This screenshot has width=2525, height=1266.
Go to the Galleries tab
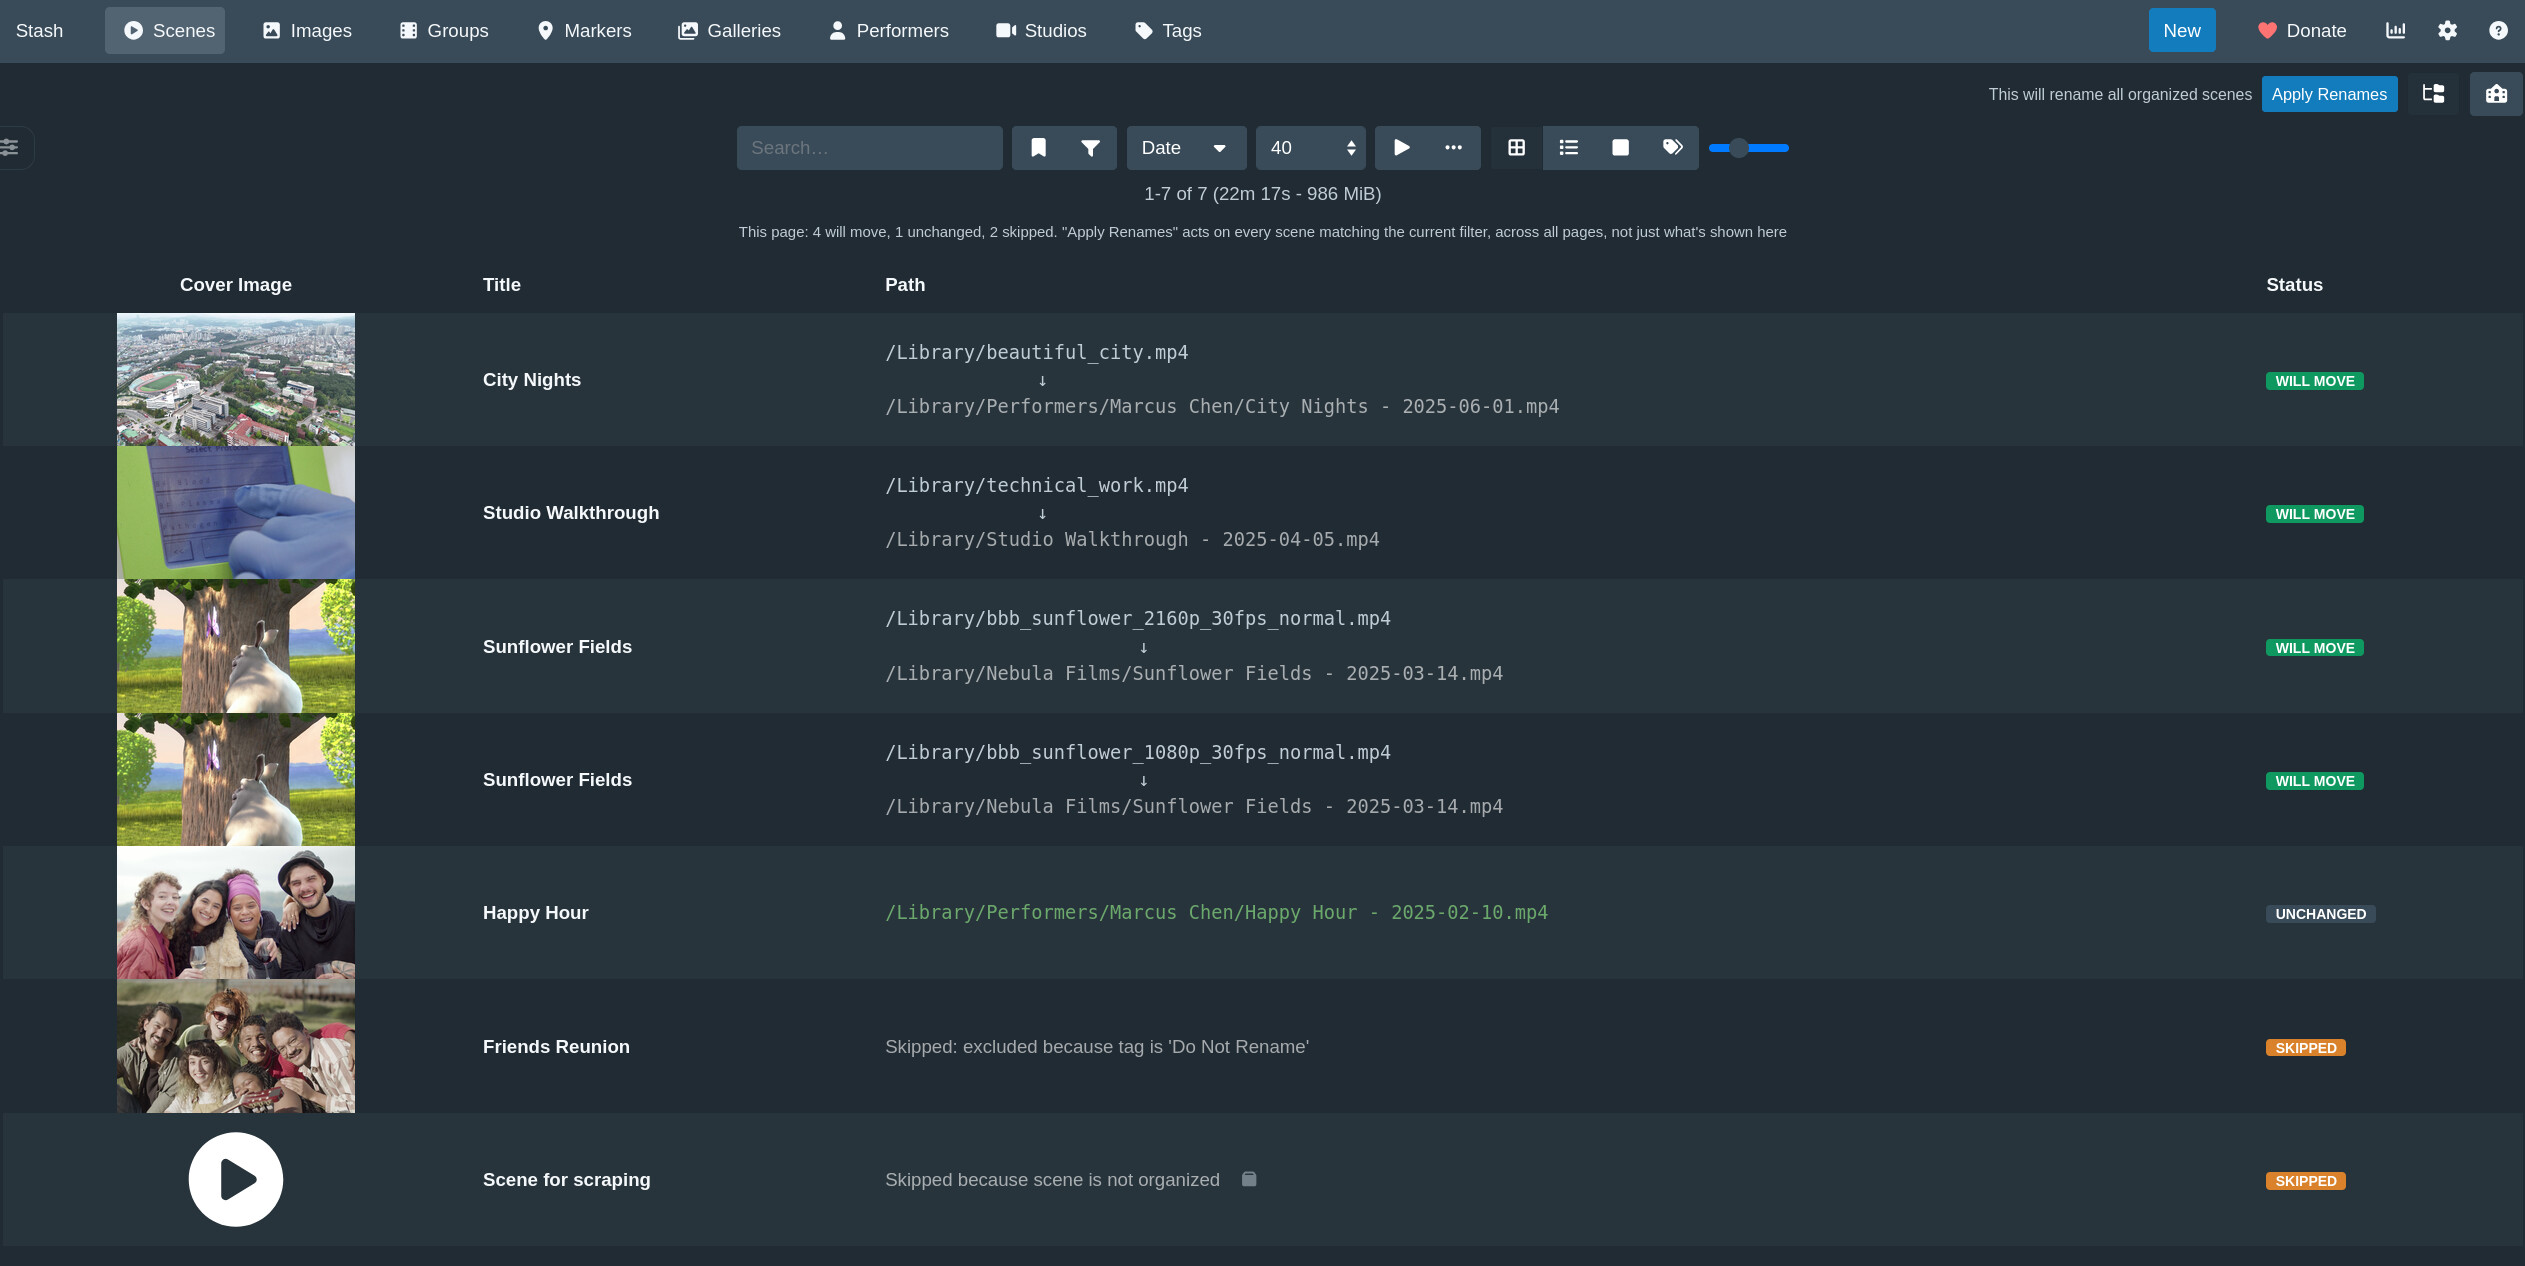tap(730, 31)
